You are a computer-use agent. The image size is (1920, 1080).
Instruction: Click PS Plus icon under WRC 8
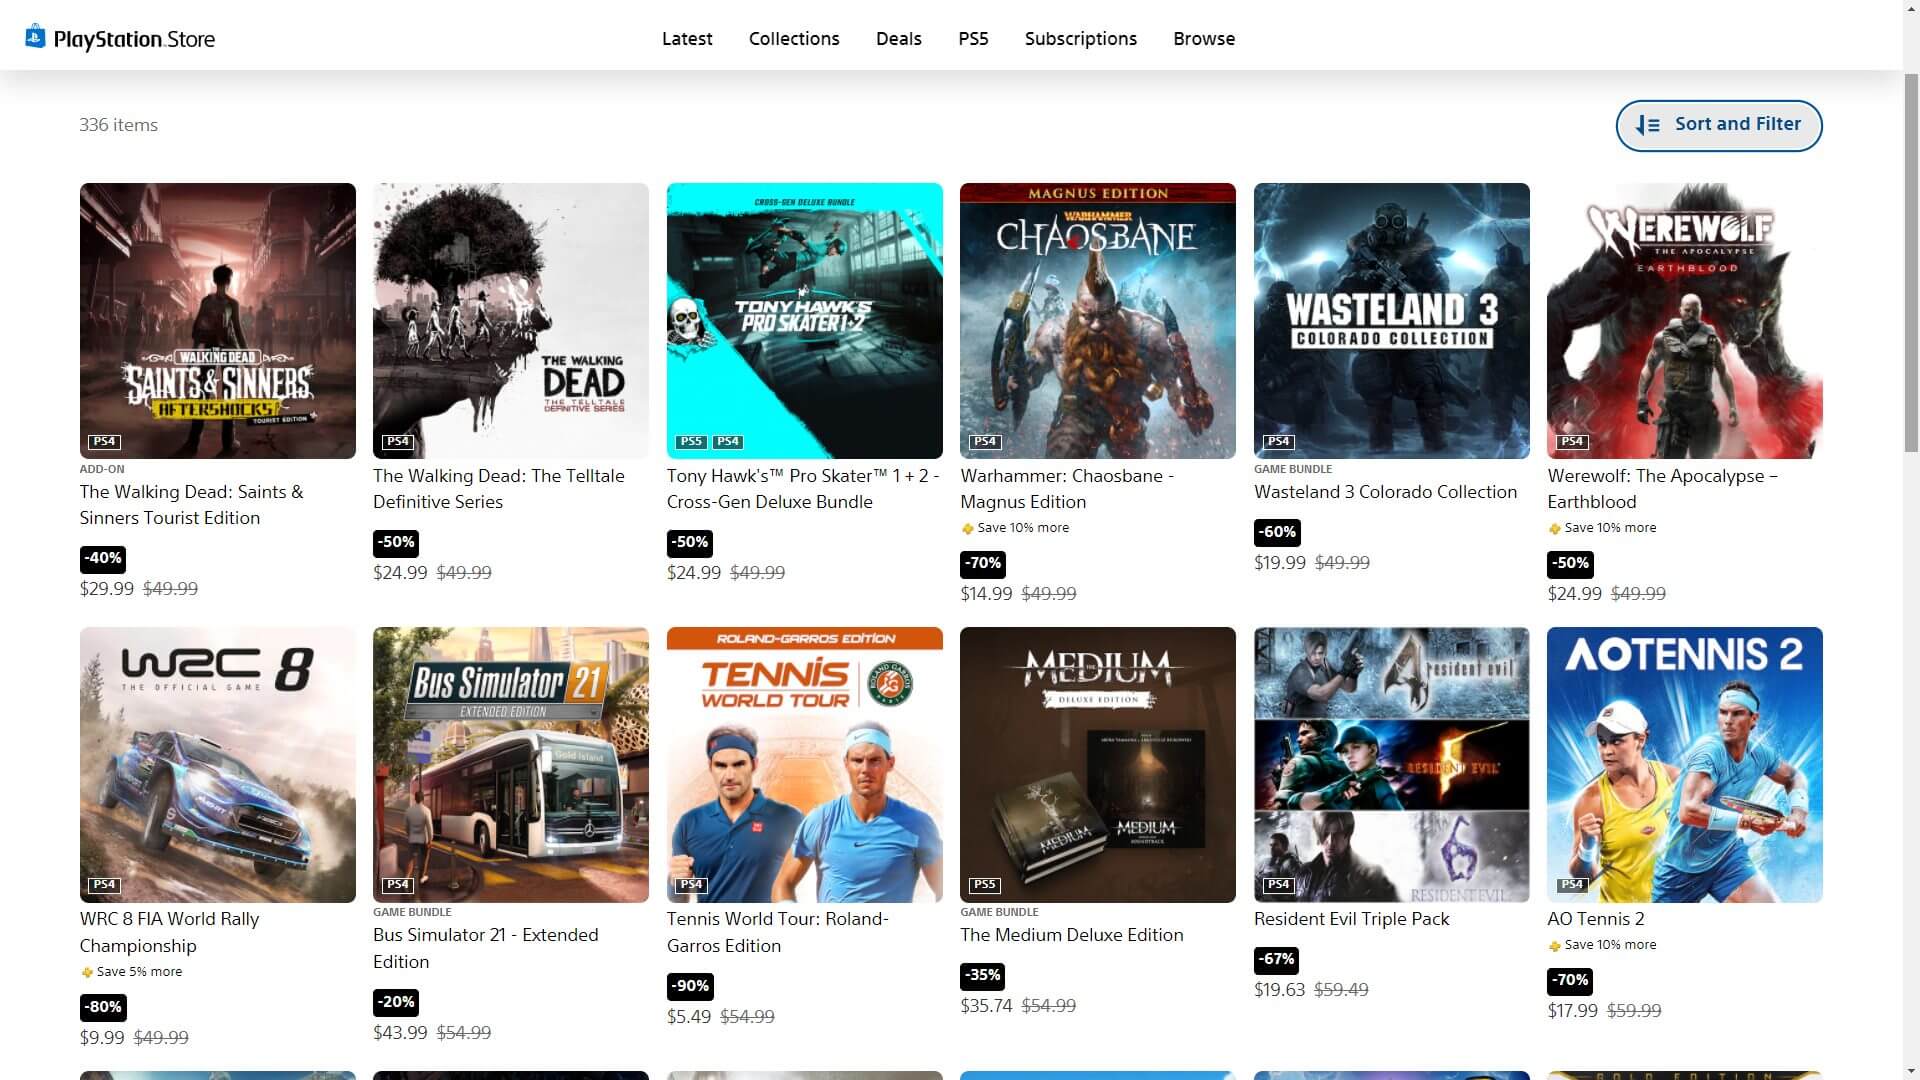[x=87, y=972]
